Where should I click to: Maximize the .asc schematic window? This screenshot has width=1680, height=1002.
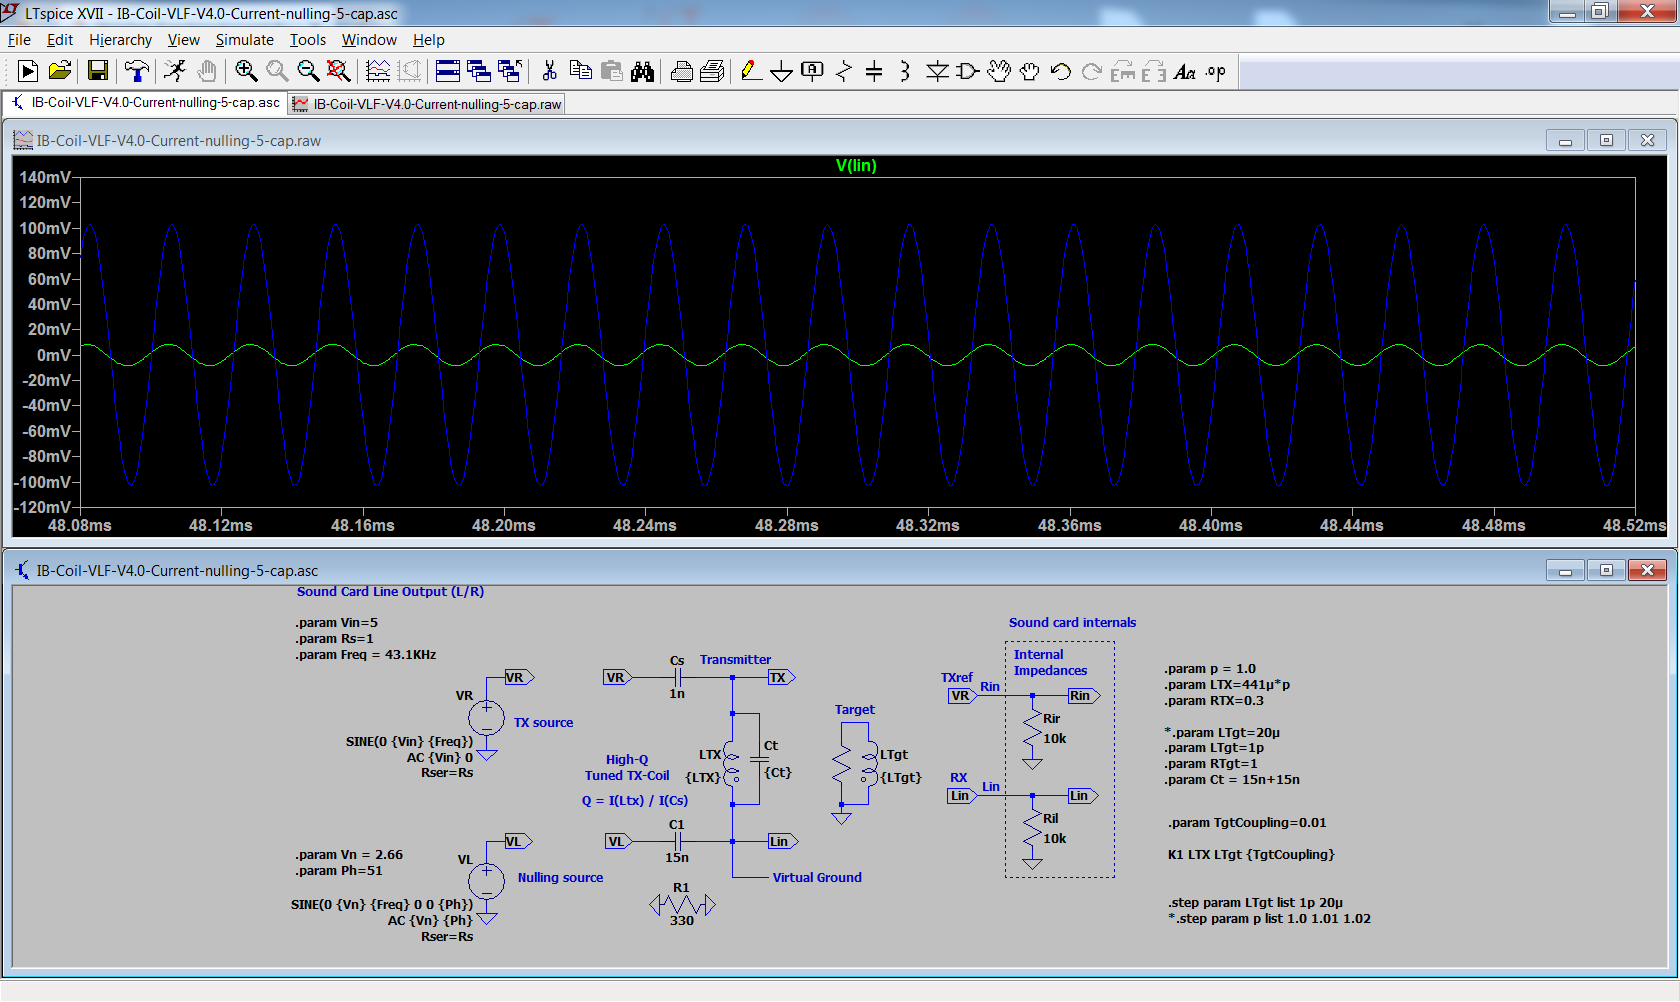pos(1606,570)
